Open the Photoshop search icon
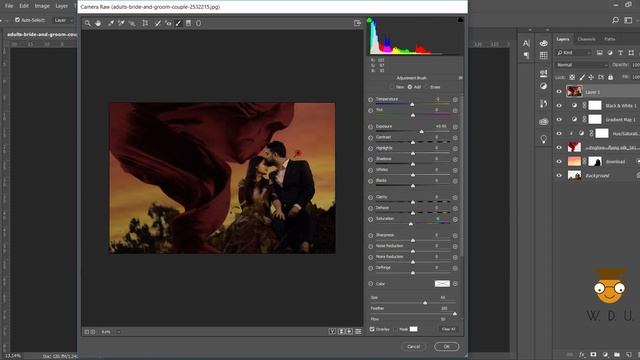640x360 pixels. click(x=615, y=20)
